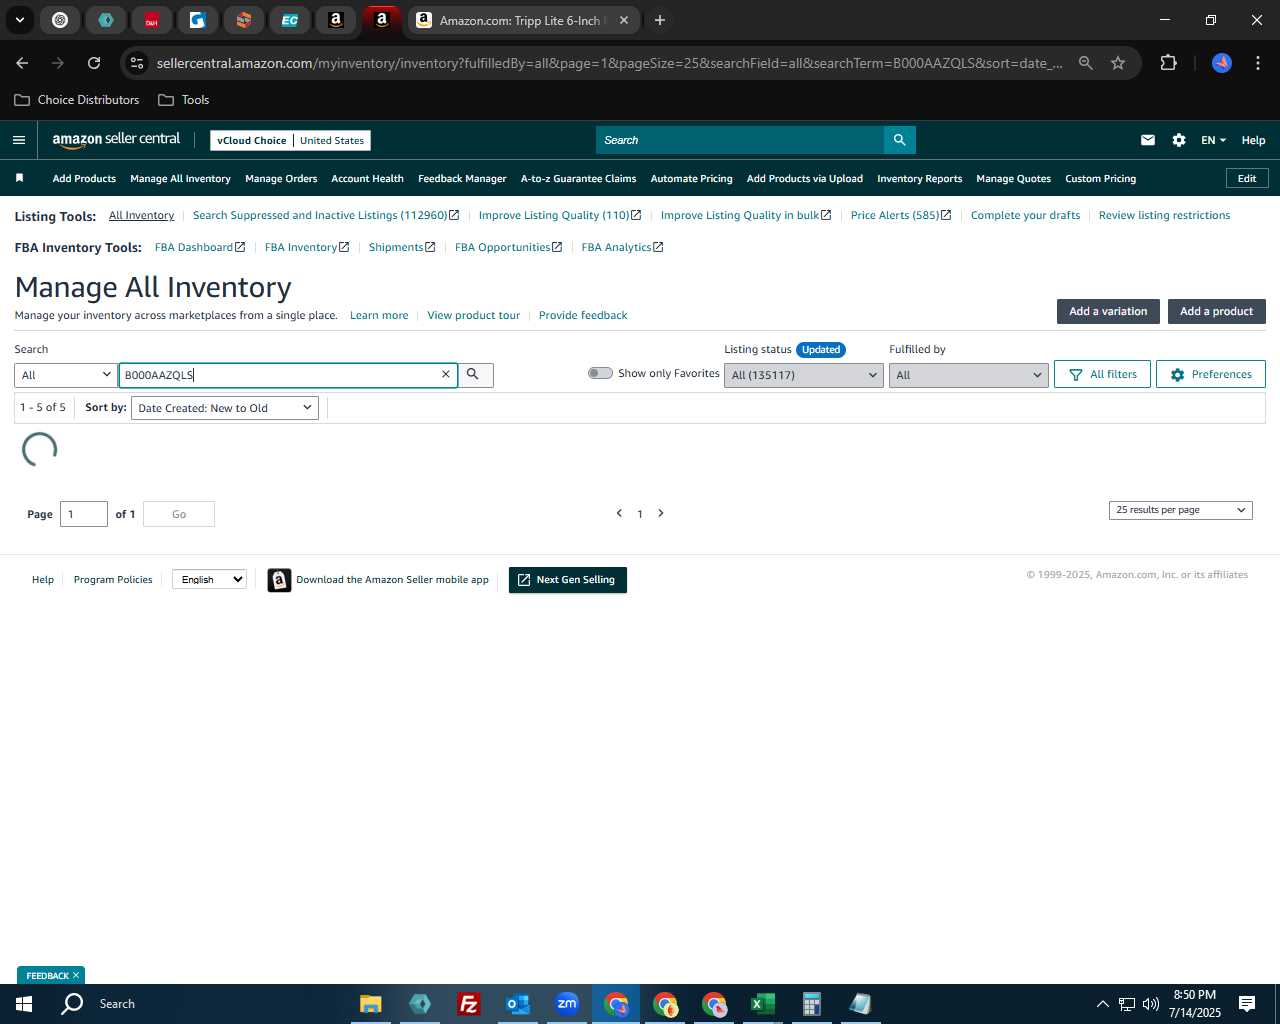Open the All filters button
This screenshot has height=1024, width=1280.
click(x=1102, y=374)
